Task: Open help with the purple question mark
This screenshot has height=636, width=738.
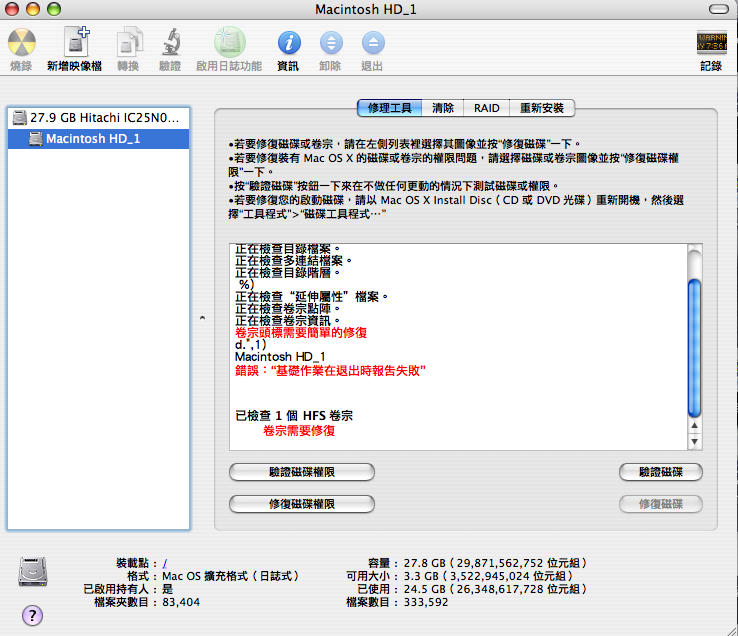Action: [32, 615]
